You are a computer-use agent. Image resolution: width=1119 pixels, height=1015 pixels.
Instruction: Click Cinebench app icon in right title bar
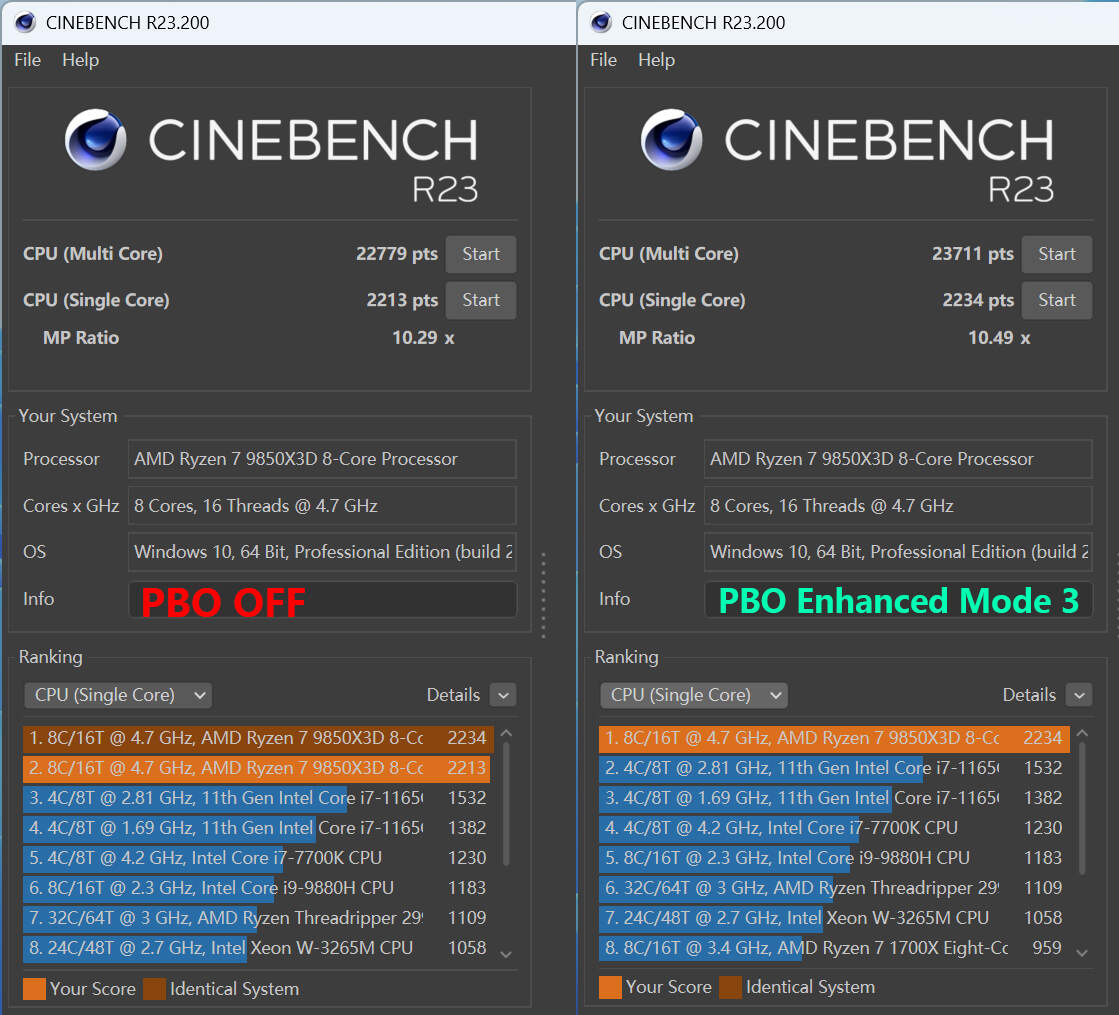click(601, 22)
